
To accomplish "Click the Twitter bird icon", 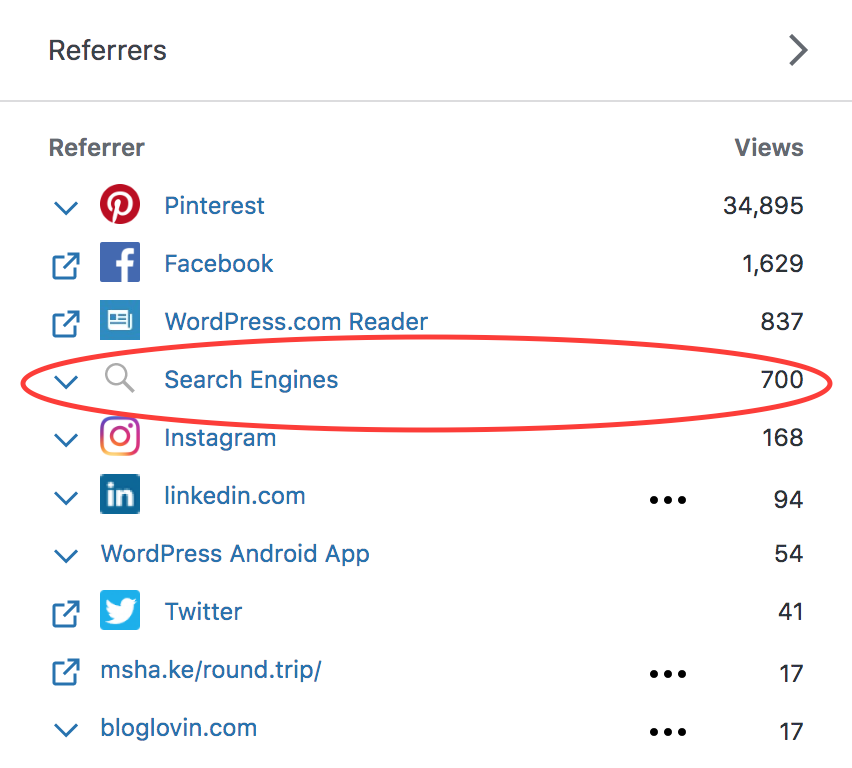I will 120,611.
